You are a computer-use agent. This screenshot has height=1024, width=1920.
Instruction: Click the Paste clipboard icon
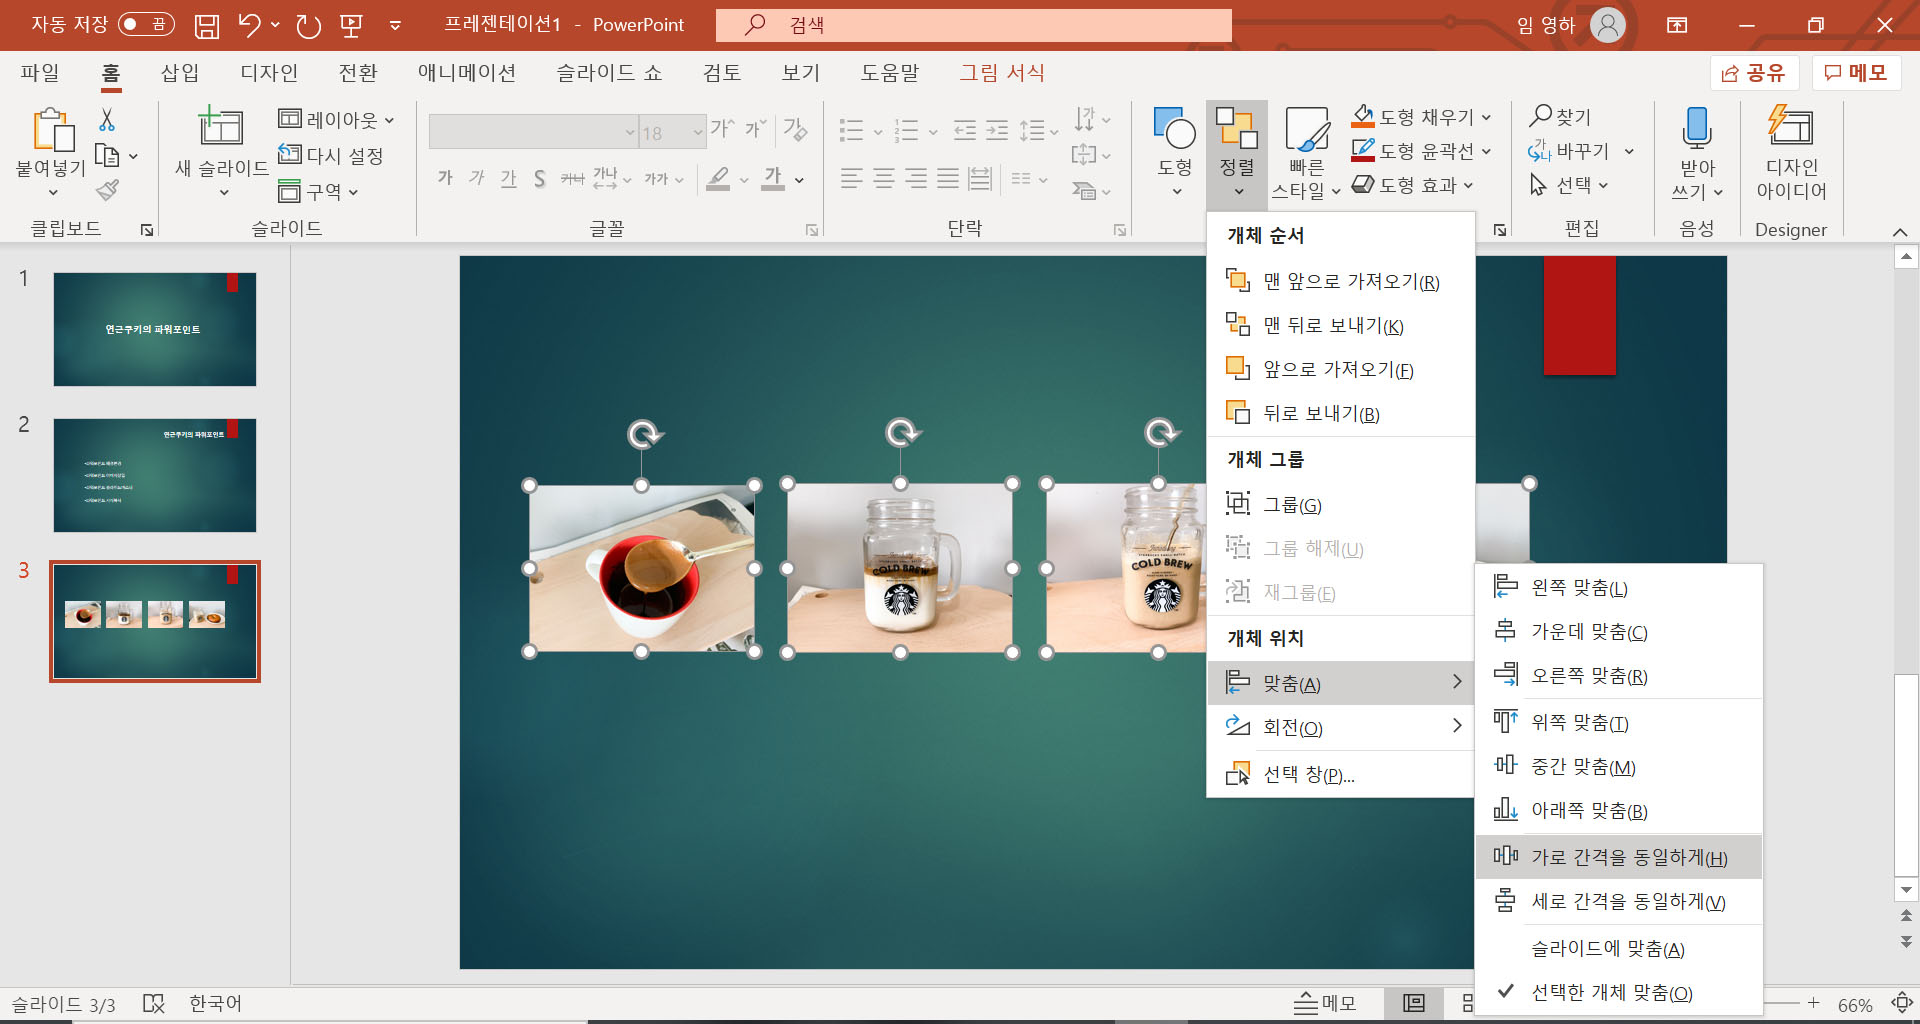point(53,129)
